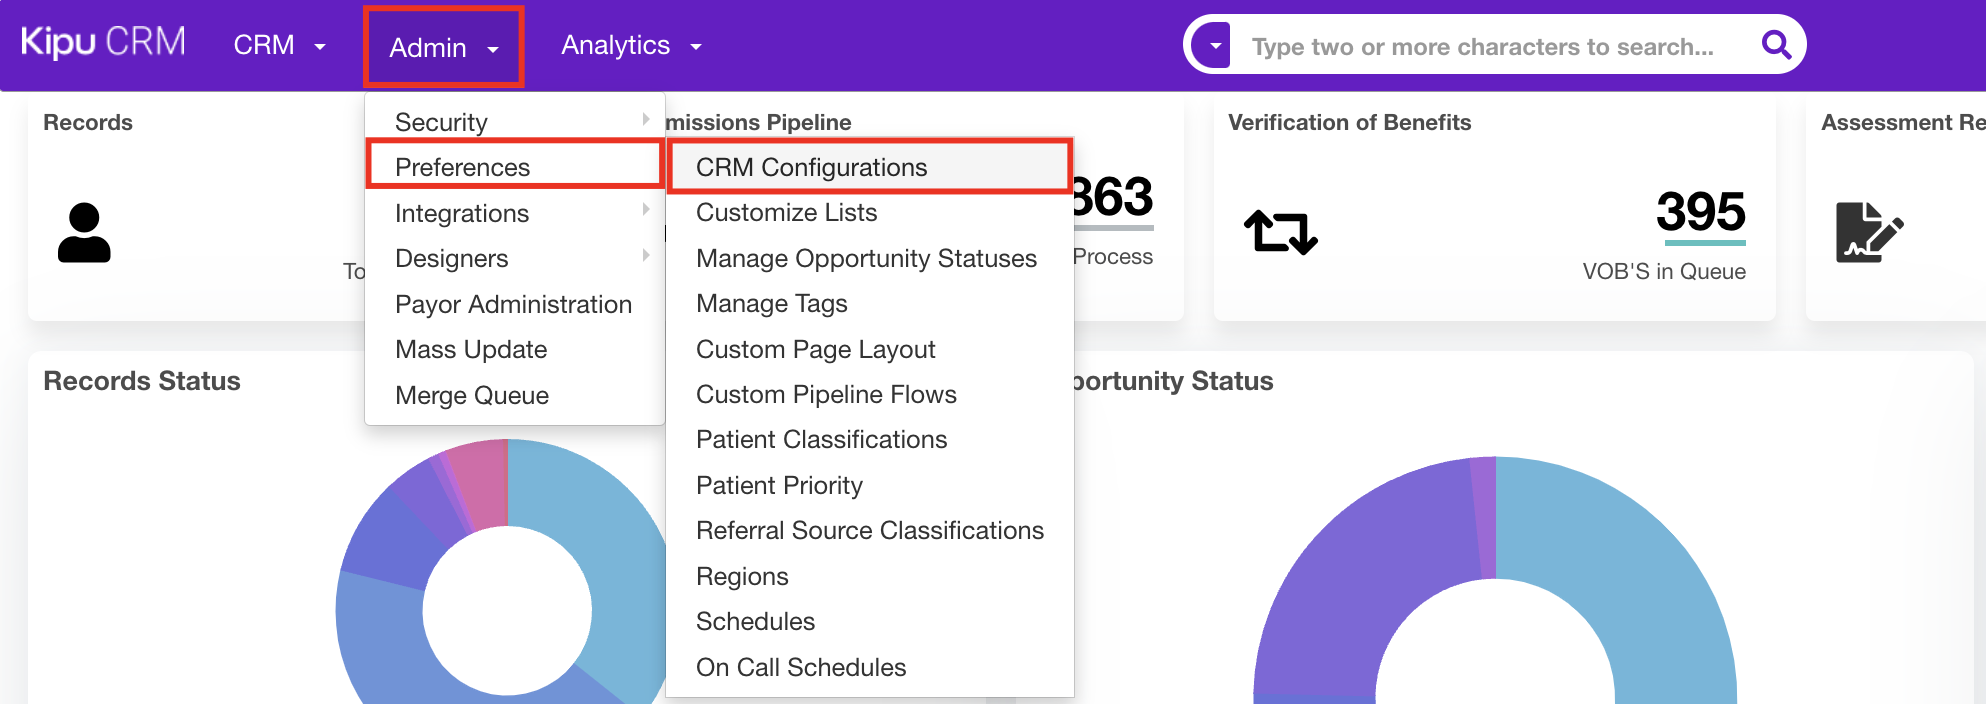Click the Assessment signature document icon
1986x704 pixels.
(1868, 232)
